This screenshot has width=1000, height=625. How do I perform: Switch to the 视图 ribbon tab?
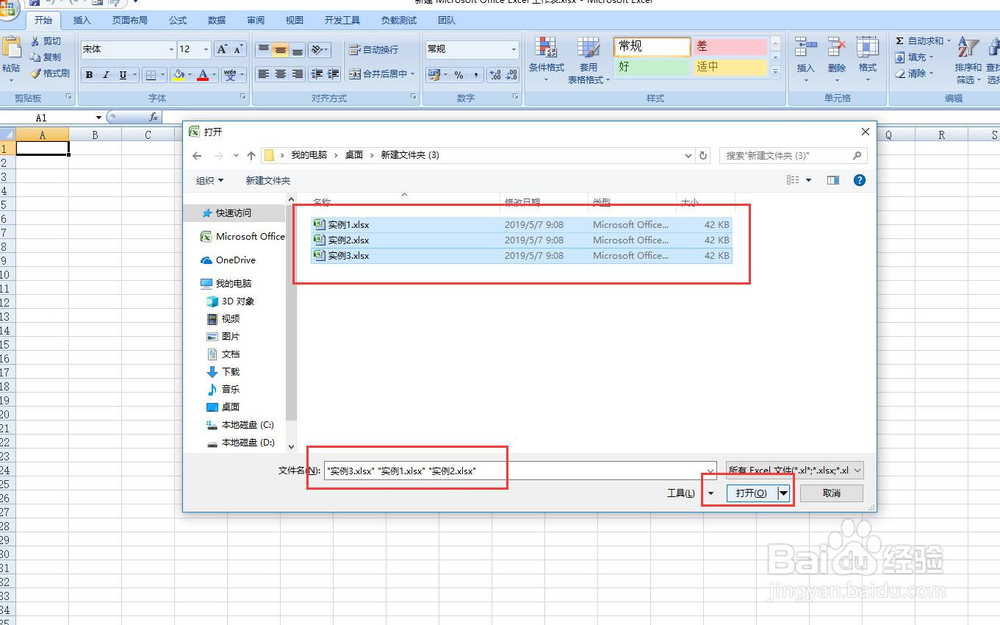295,20
